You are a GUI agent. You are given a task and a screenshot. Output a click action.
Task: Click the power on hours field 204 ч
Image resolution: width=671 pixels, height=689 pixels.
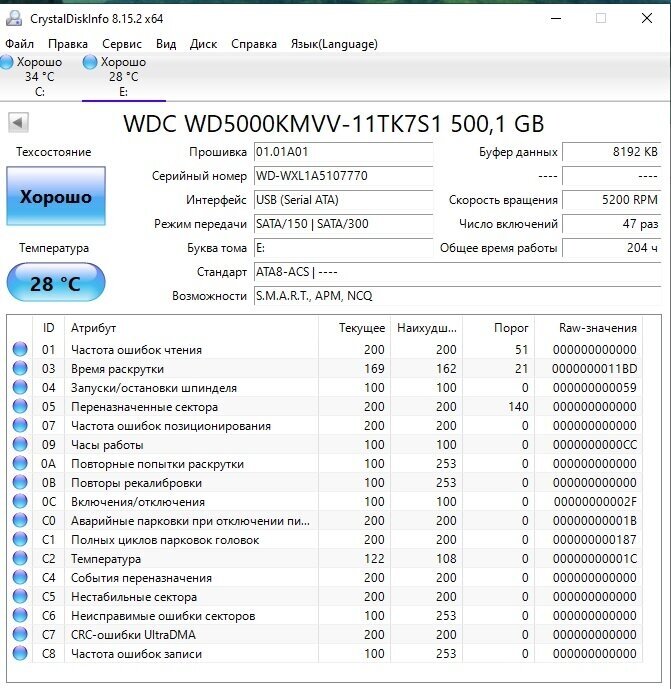612,248
